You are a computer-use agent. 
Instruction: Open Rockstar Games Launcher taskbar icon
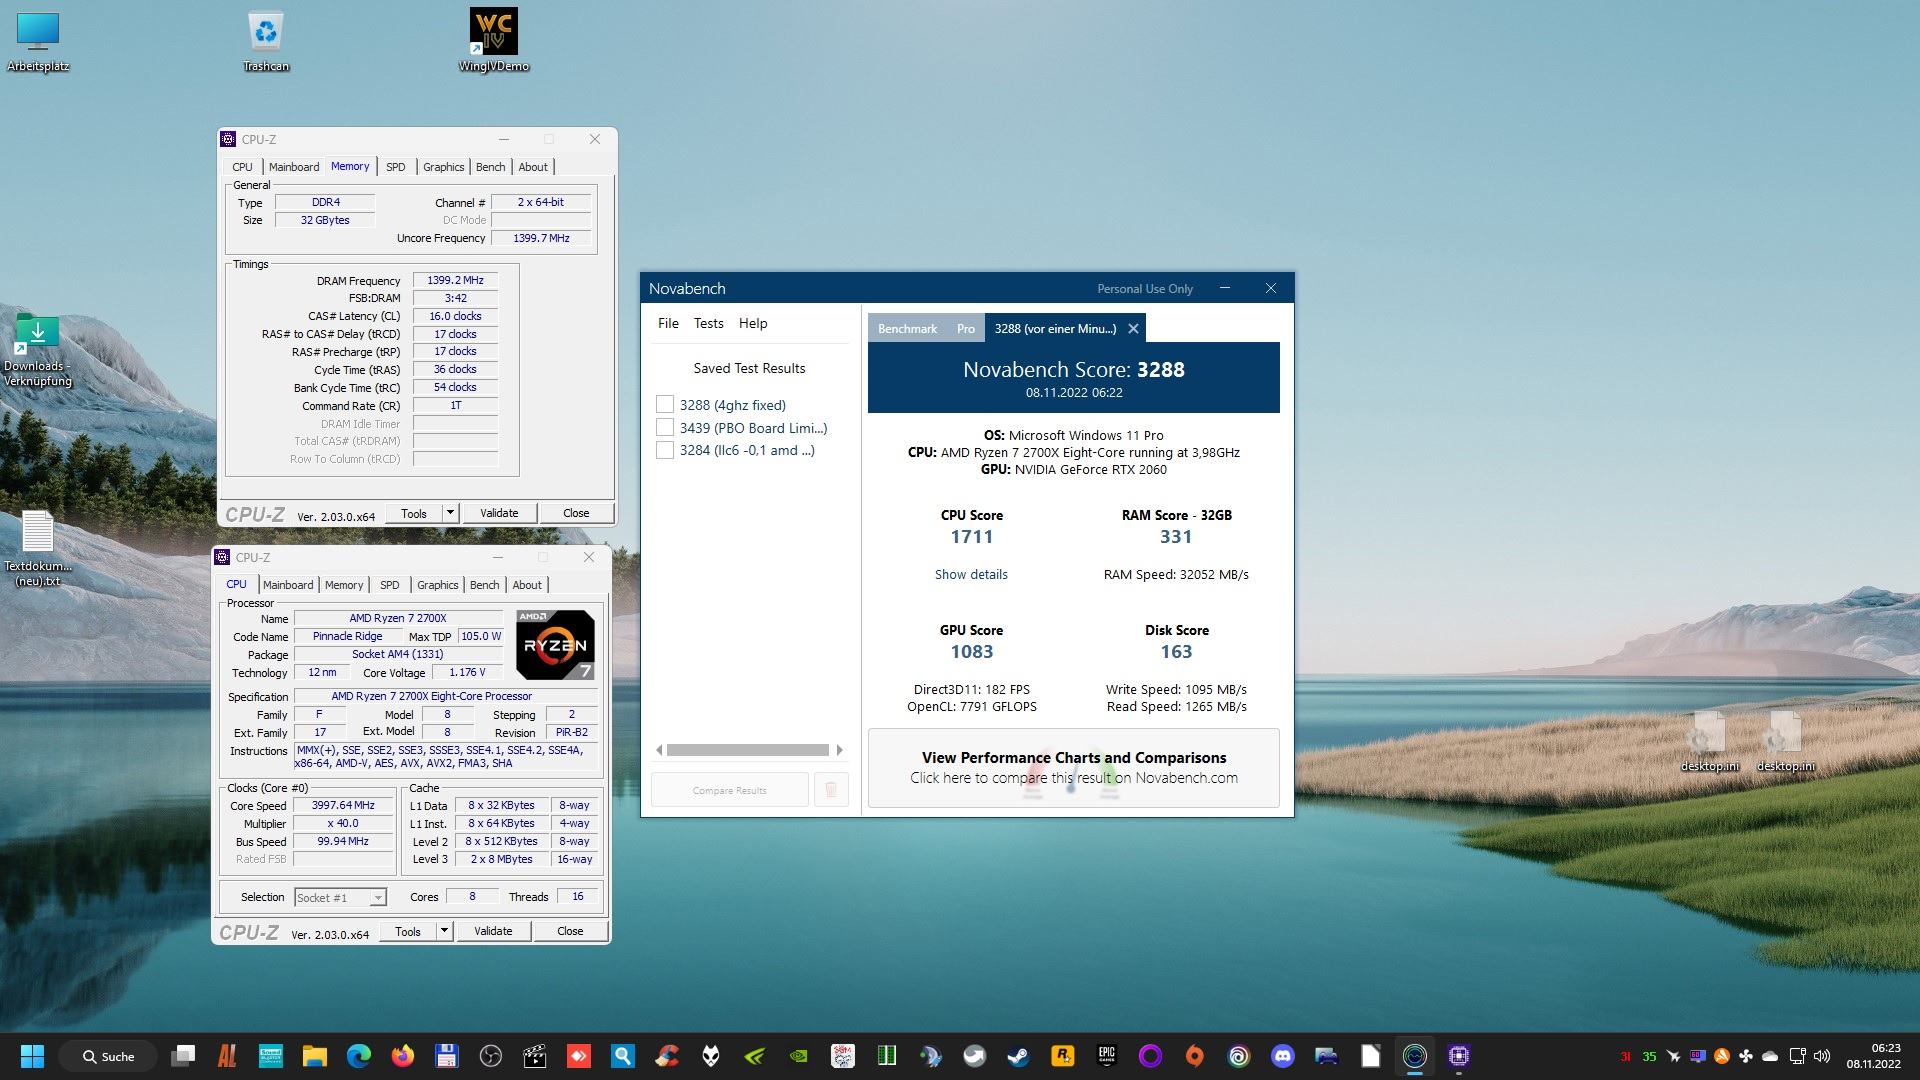click(x=1063, y=1056)
